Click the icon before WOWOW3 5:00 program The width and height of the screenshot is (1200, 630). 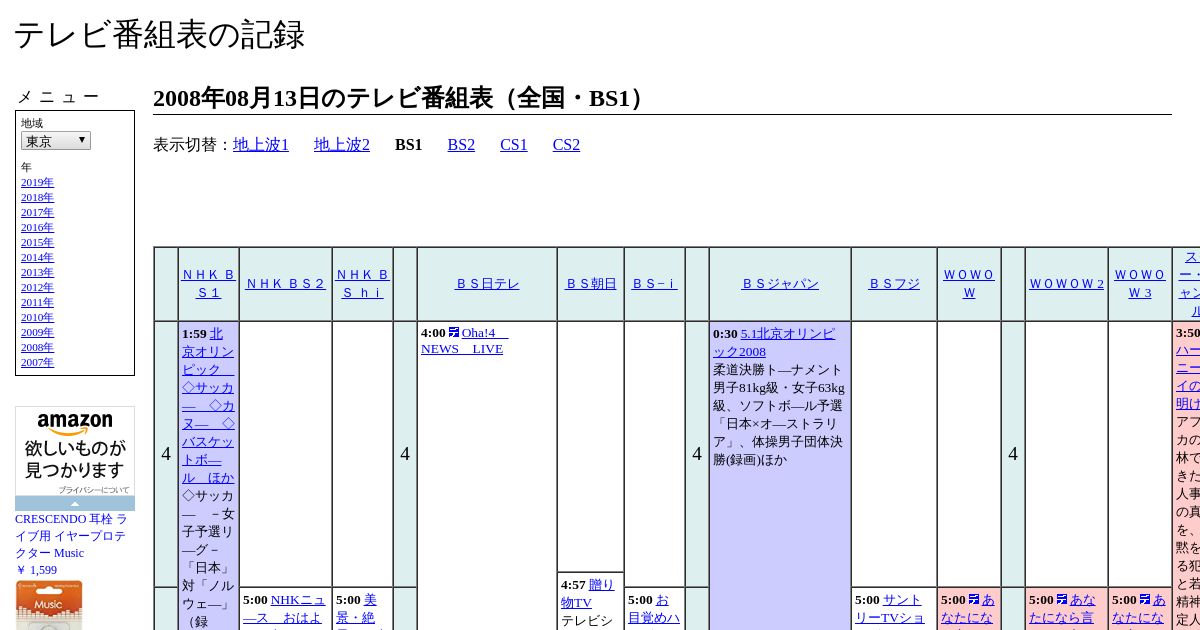(1145, 600)
